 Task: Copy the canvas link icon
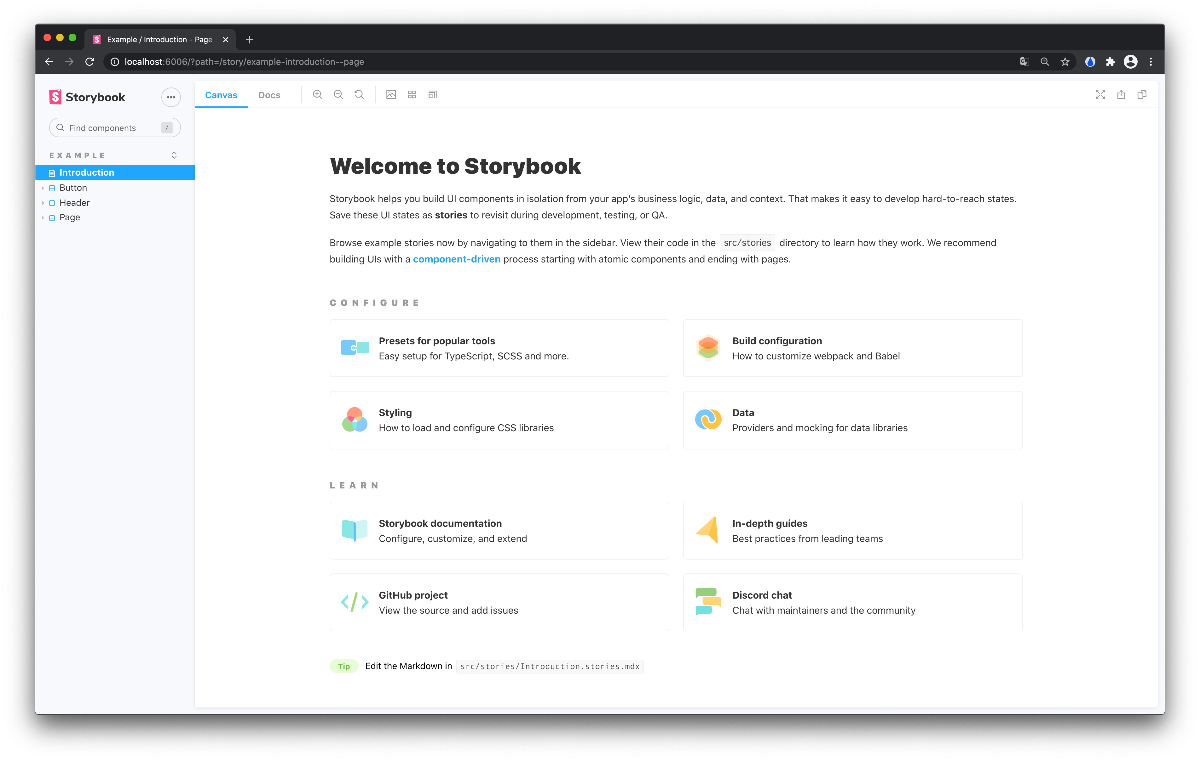(x=1142, y=95)
